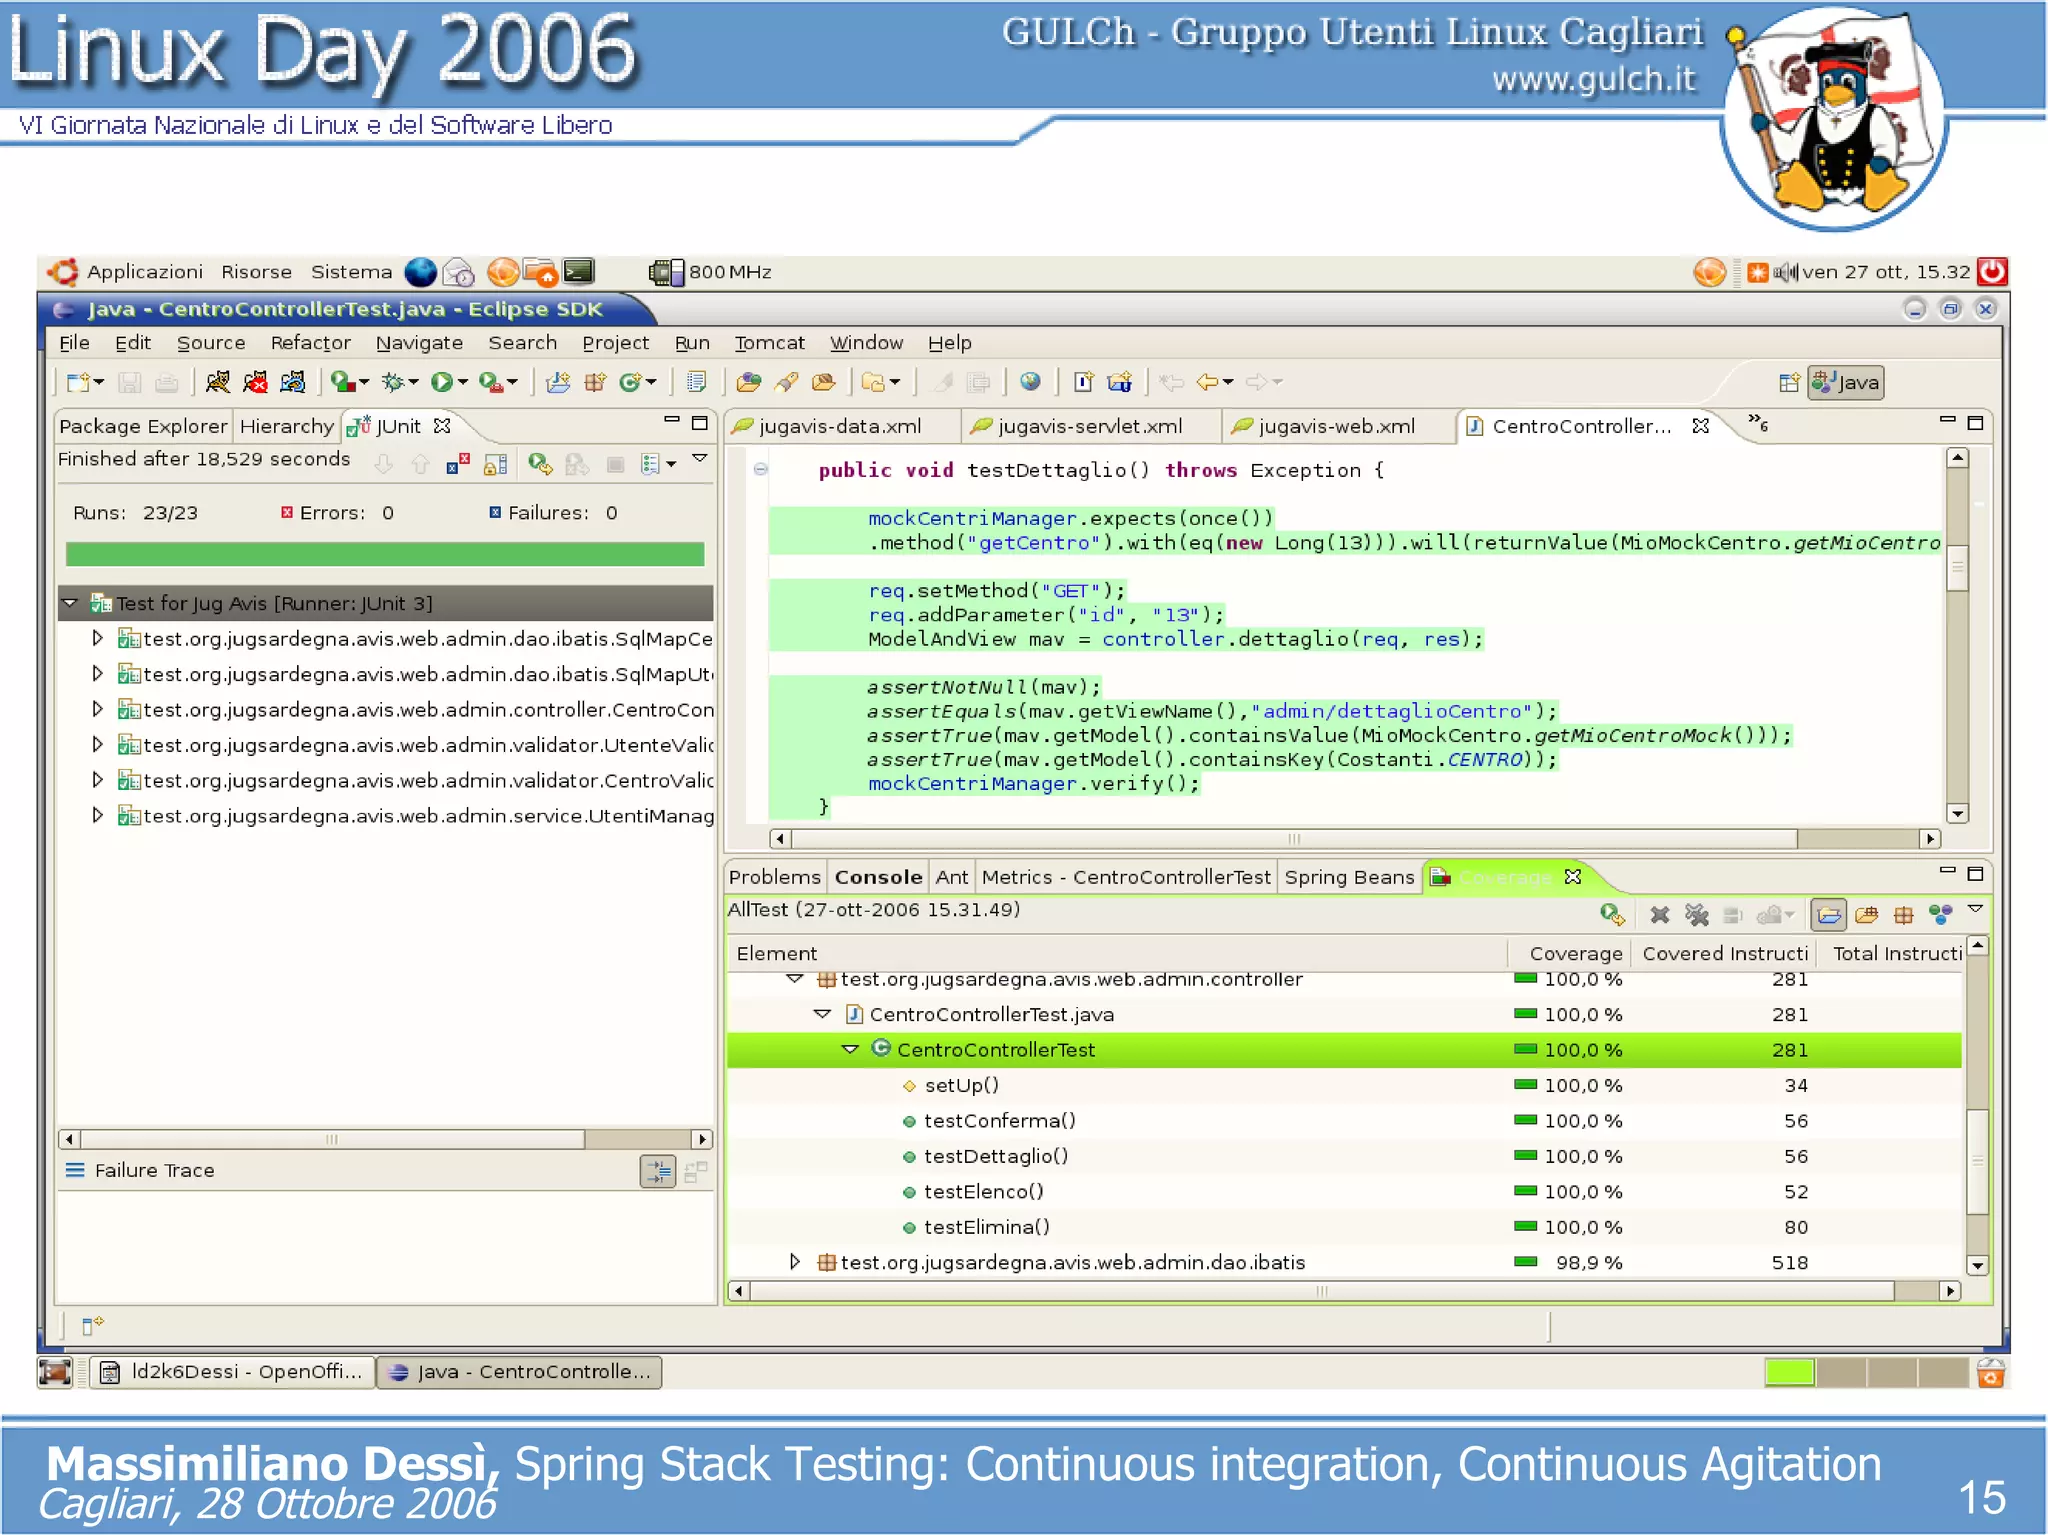Switch to ld2k6Dessi OpenOffice taskbar window
The width and height of the screenshot is (2048, 1535).
pos(234,1372)
